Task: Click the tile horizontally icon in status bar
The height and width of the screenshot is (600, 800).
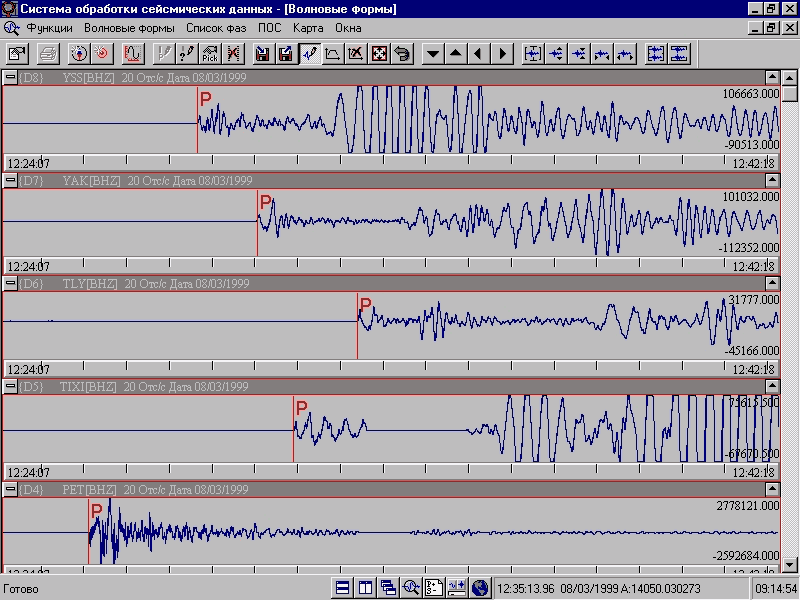Action: (343, 588)
